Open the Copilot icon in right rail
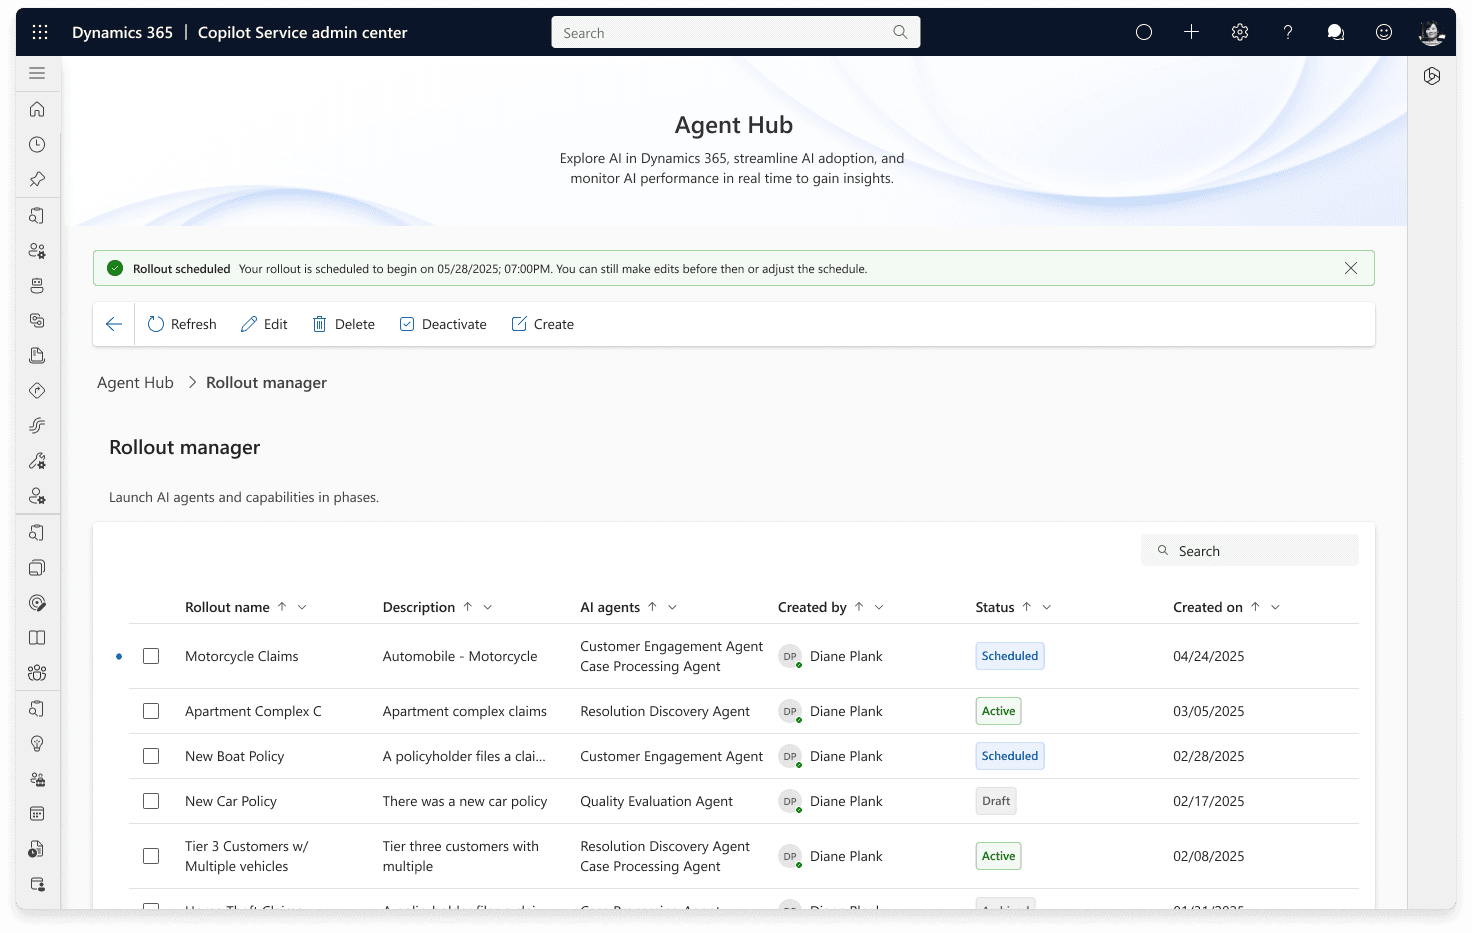 point(1432,76)
